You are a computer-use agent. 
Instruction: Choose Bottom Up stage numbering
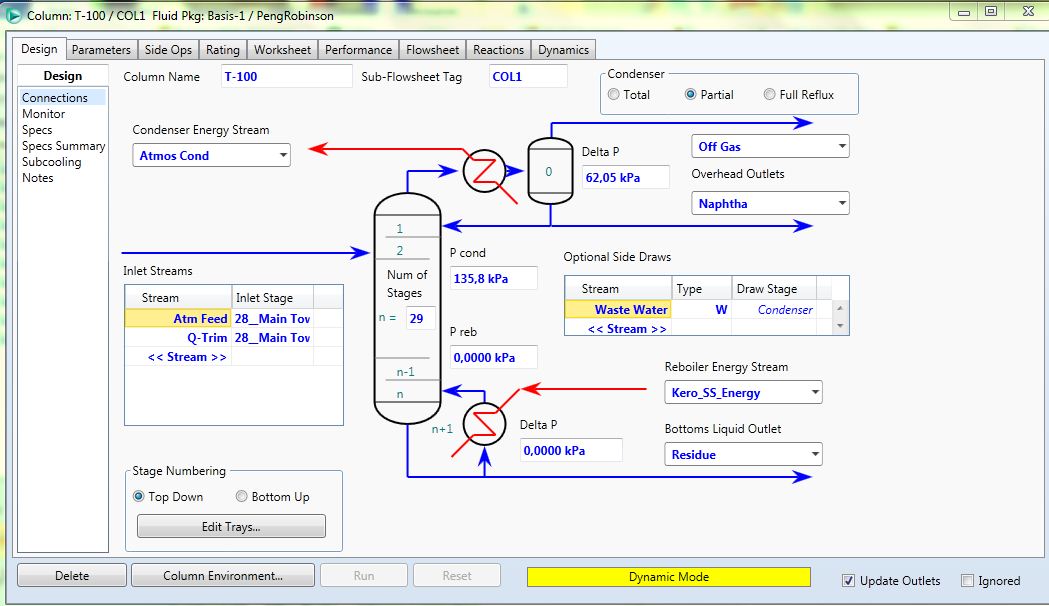242,497
